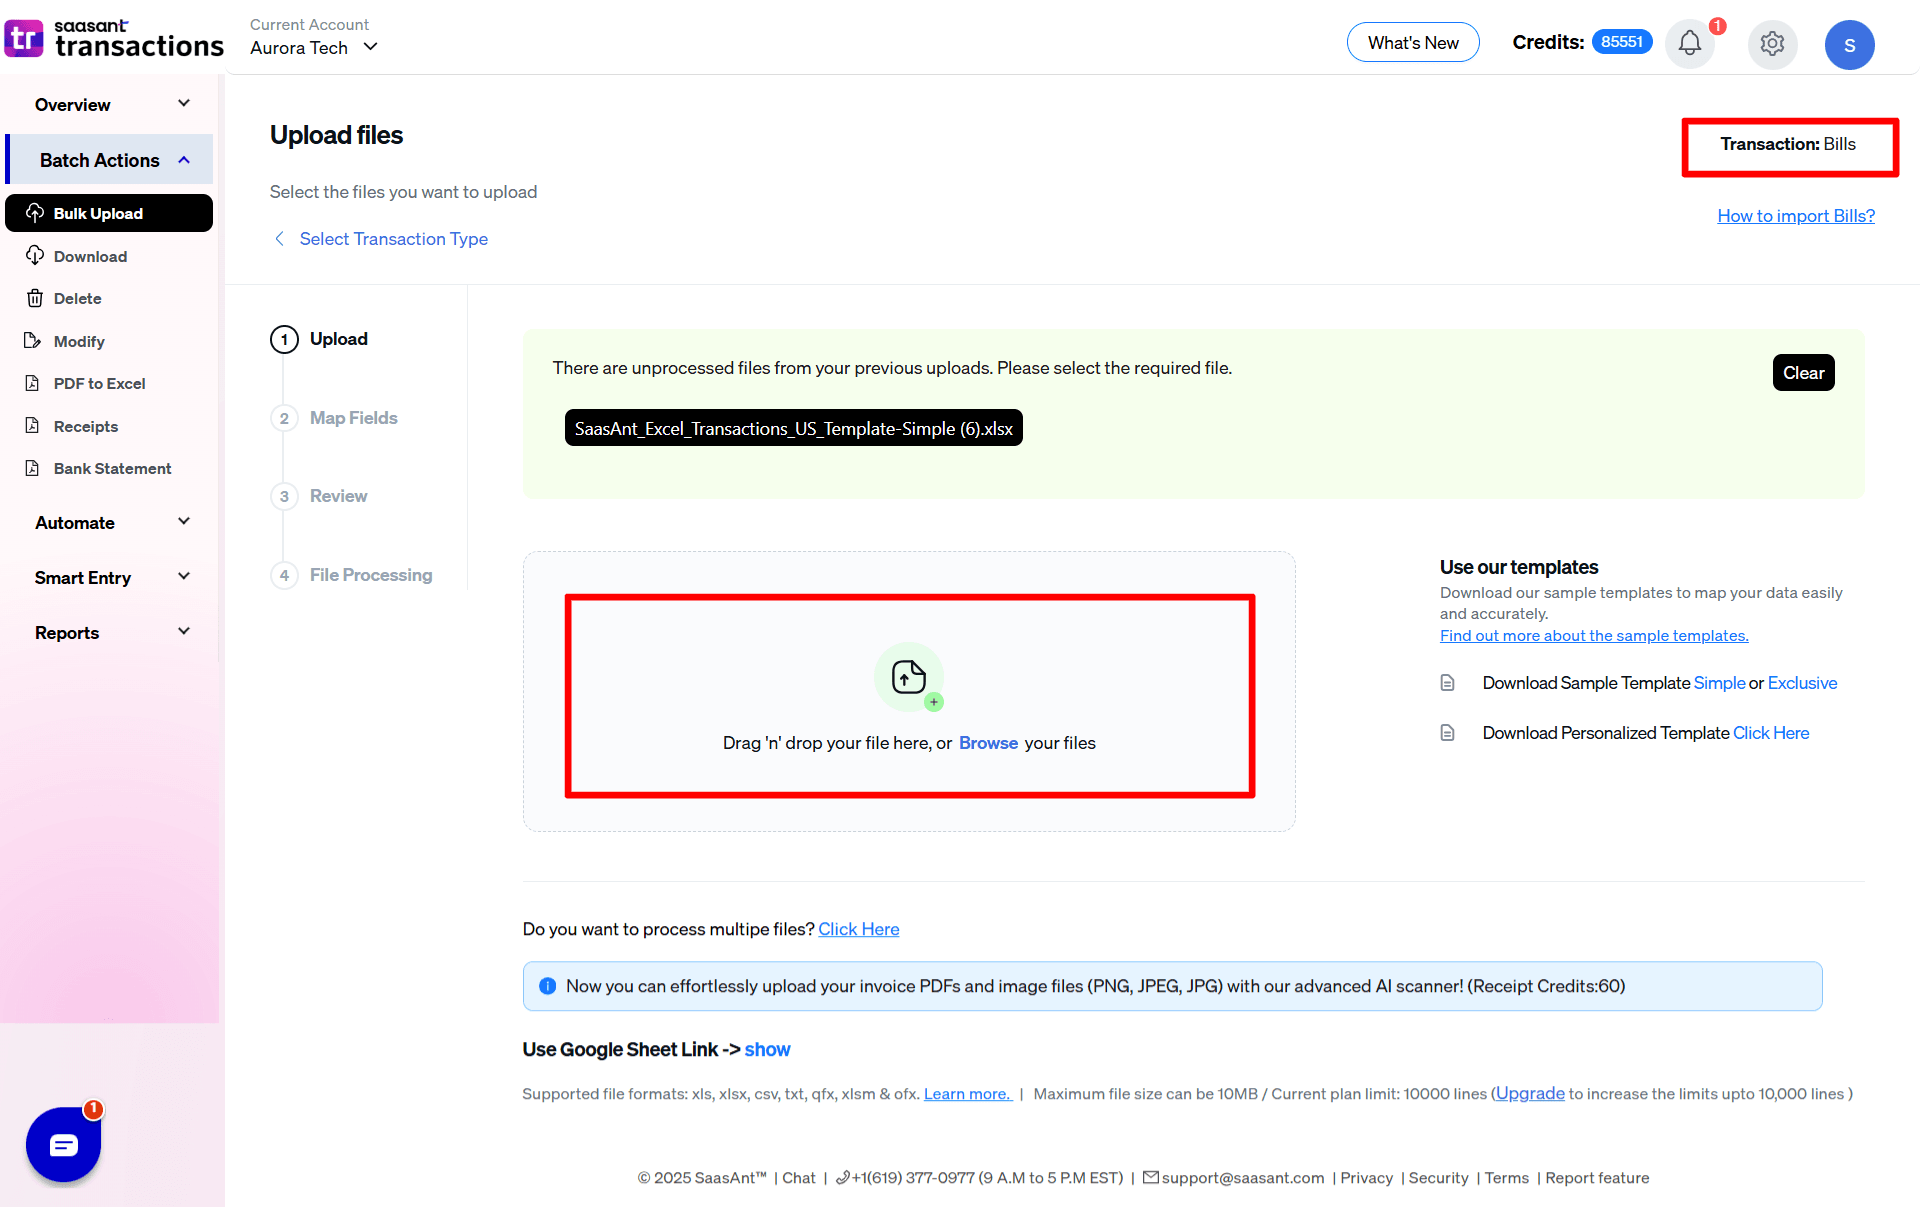Click the file upload icon in drop zone
Viewport: 1920px width, 1208px height.
(909, 677)
